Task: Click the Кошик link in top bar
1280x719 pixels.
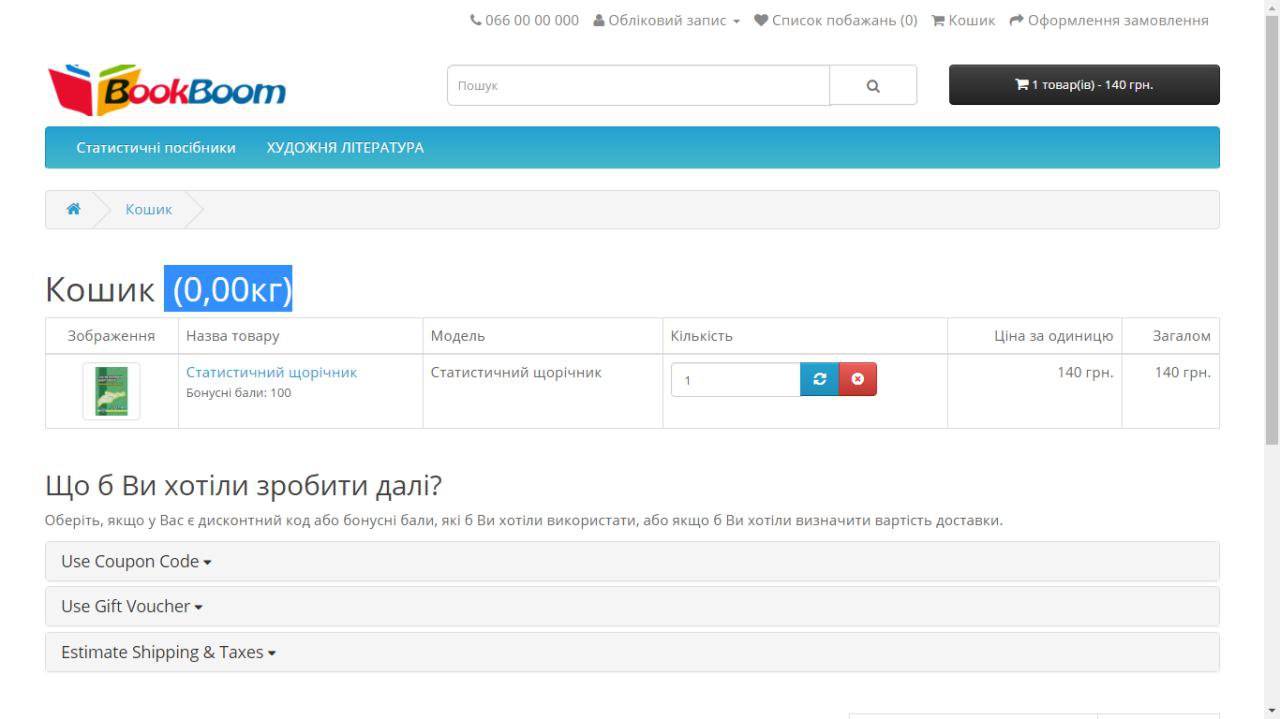Action: tap(963, 20)
